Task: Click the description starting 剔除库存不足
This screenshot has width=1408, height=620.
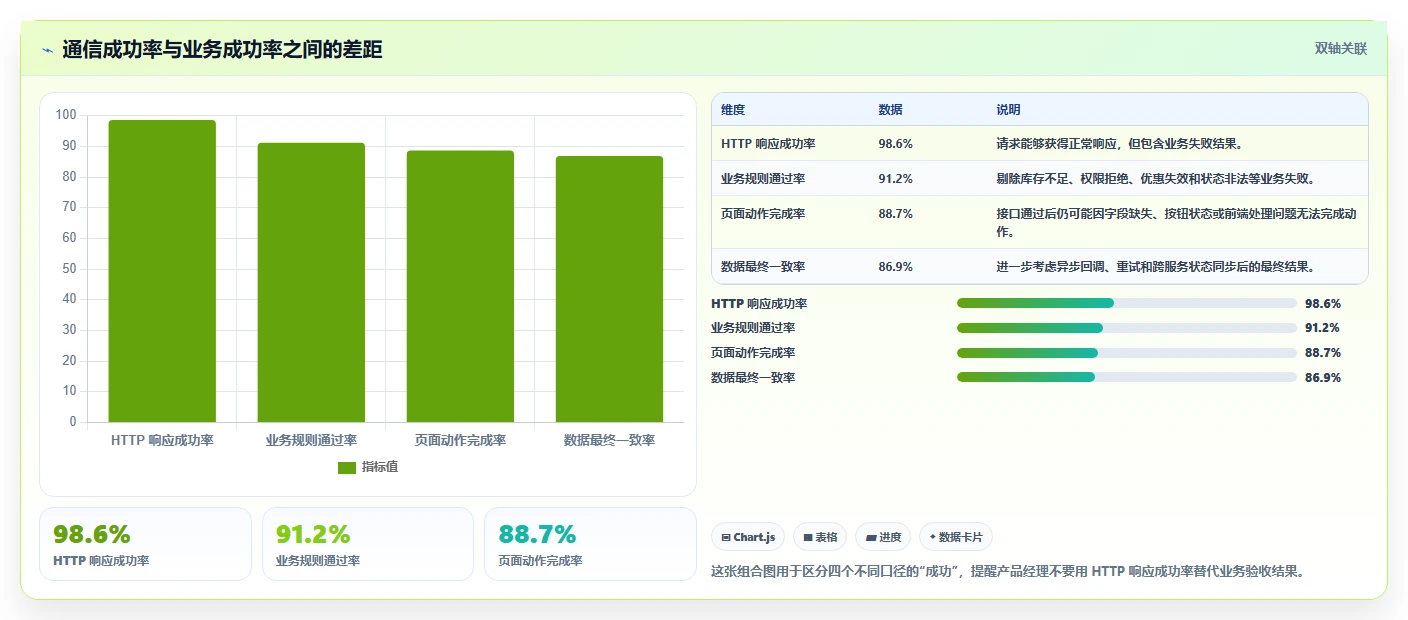Action: pyautogui.click(x=1155, y=179)
